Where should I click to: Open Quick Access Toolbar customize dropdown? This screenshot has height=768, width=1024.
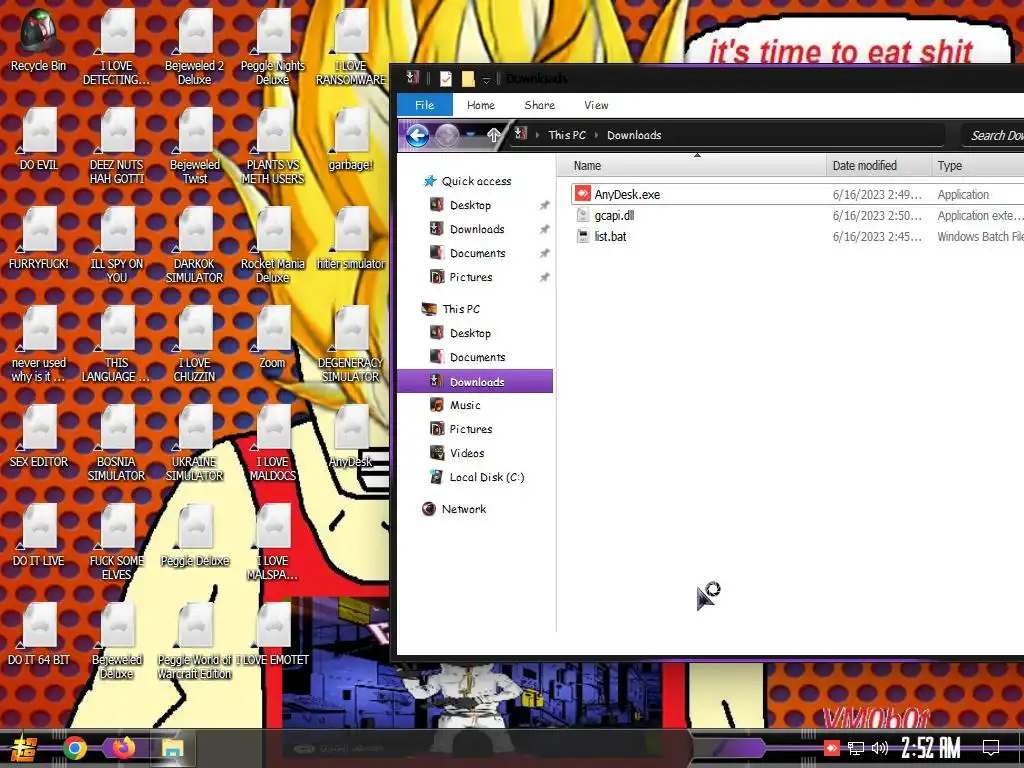pos(486,80)
